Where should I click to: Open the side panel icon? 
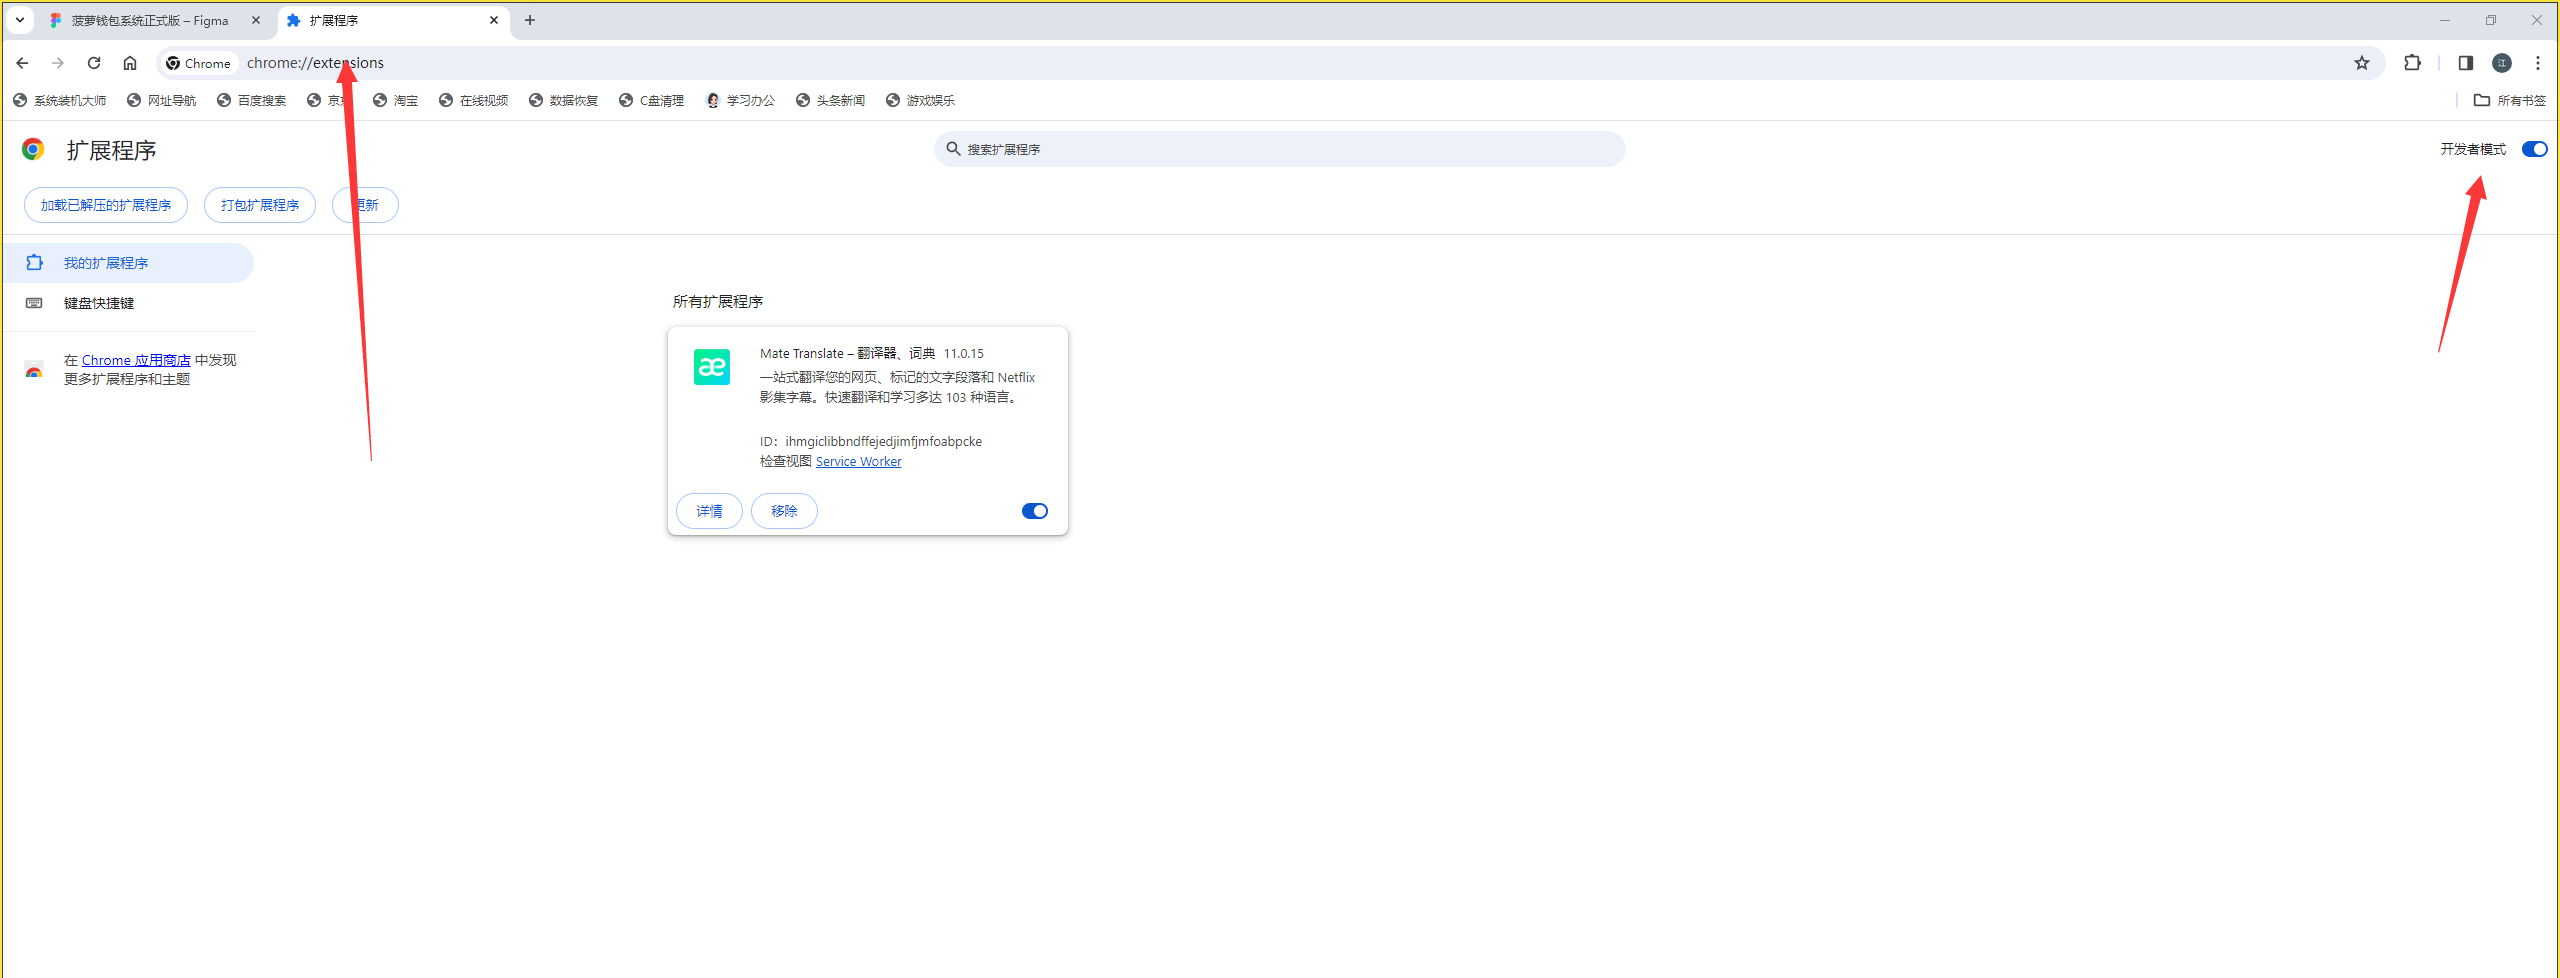[x=2466, y=63]
